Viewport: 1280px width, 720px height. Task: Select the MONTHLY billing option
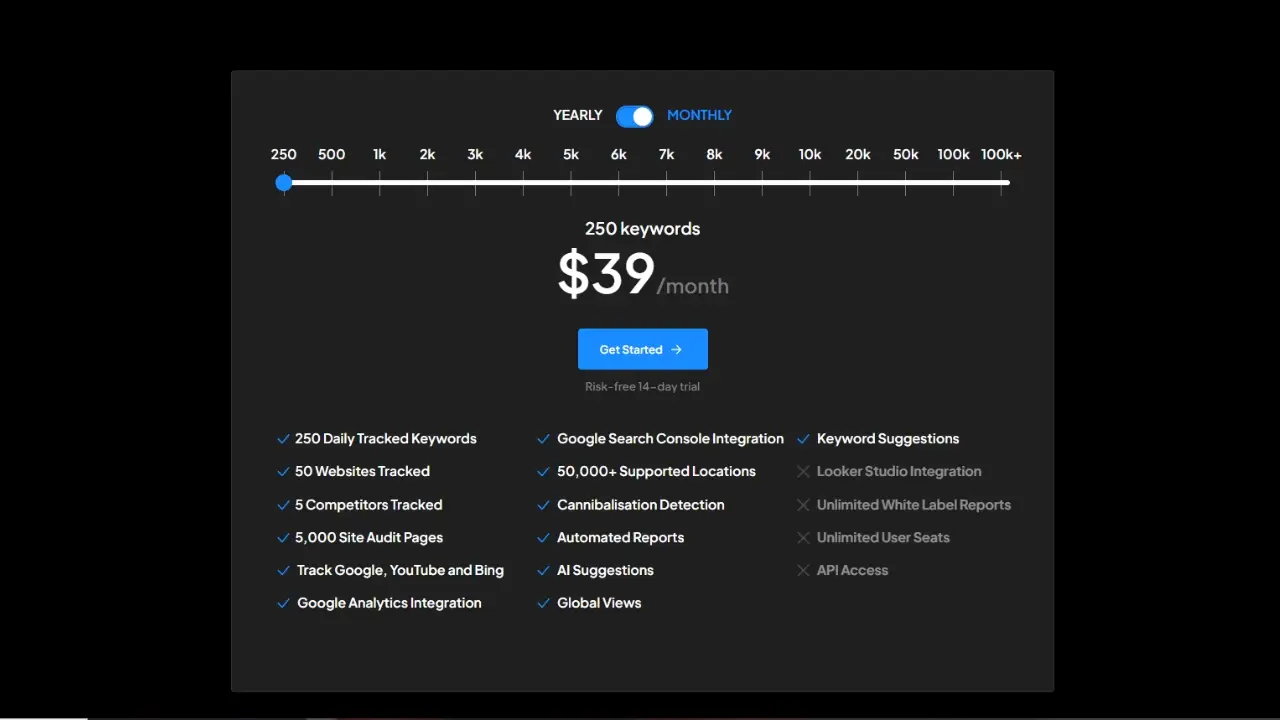699,115
